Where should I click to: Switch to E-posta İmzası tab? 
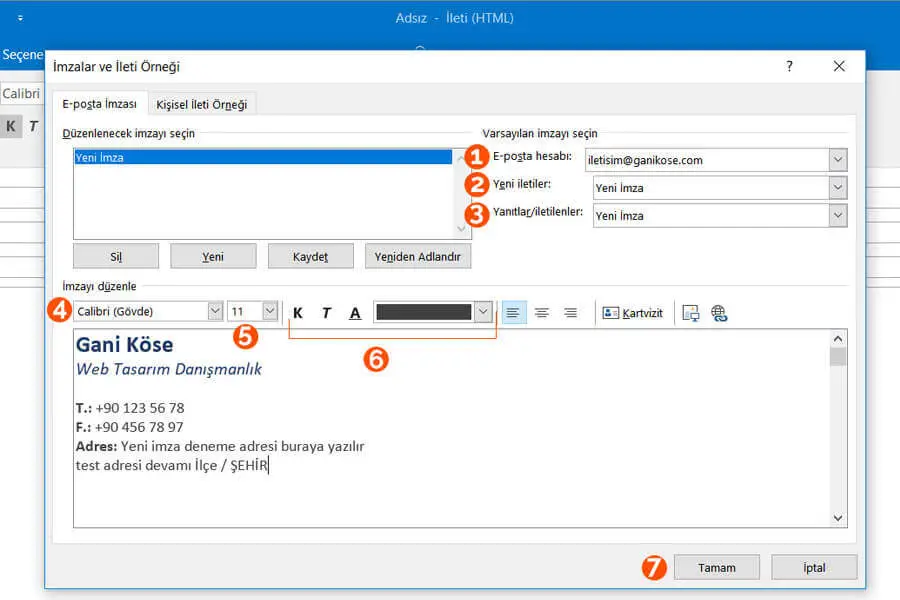pyautogui.click(x=99, y=104)
